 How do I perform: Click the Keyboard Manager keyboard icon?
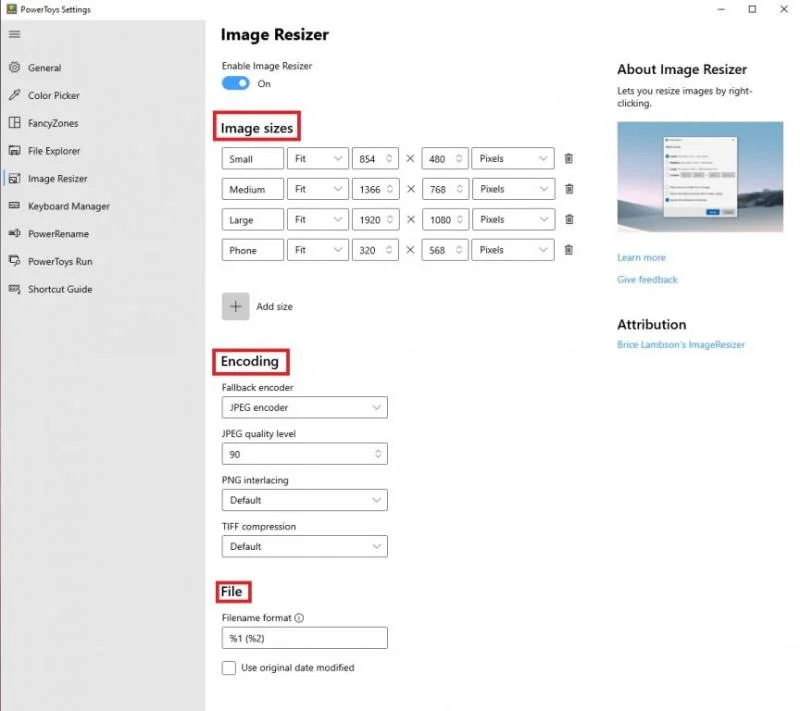coord(14,206)
